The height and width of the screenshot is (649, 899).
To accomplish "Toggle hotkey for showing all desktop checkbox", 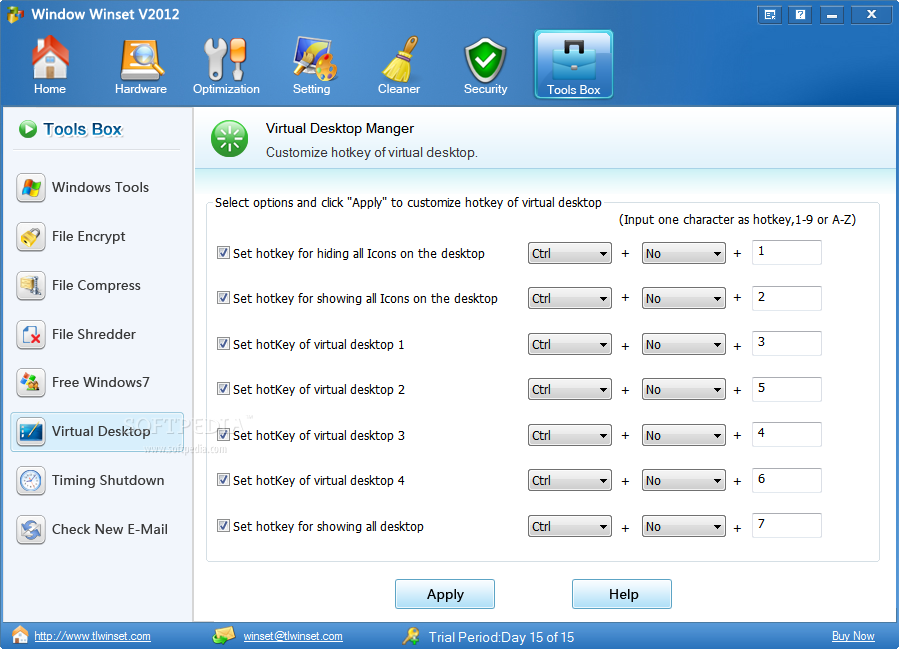I will click(223, 526).
